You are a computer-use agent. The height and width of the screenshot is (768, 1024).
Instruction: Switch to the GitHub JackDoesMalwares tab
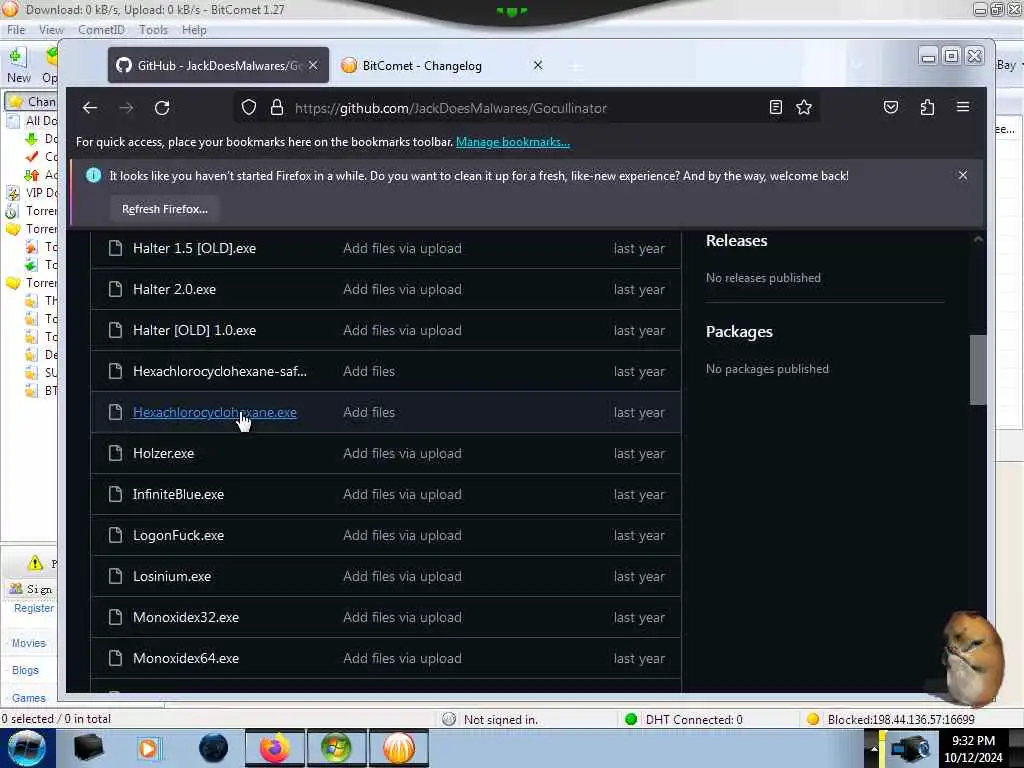[x=219, y=65]
